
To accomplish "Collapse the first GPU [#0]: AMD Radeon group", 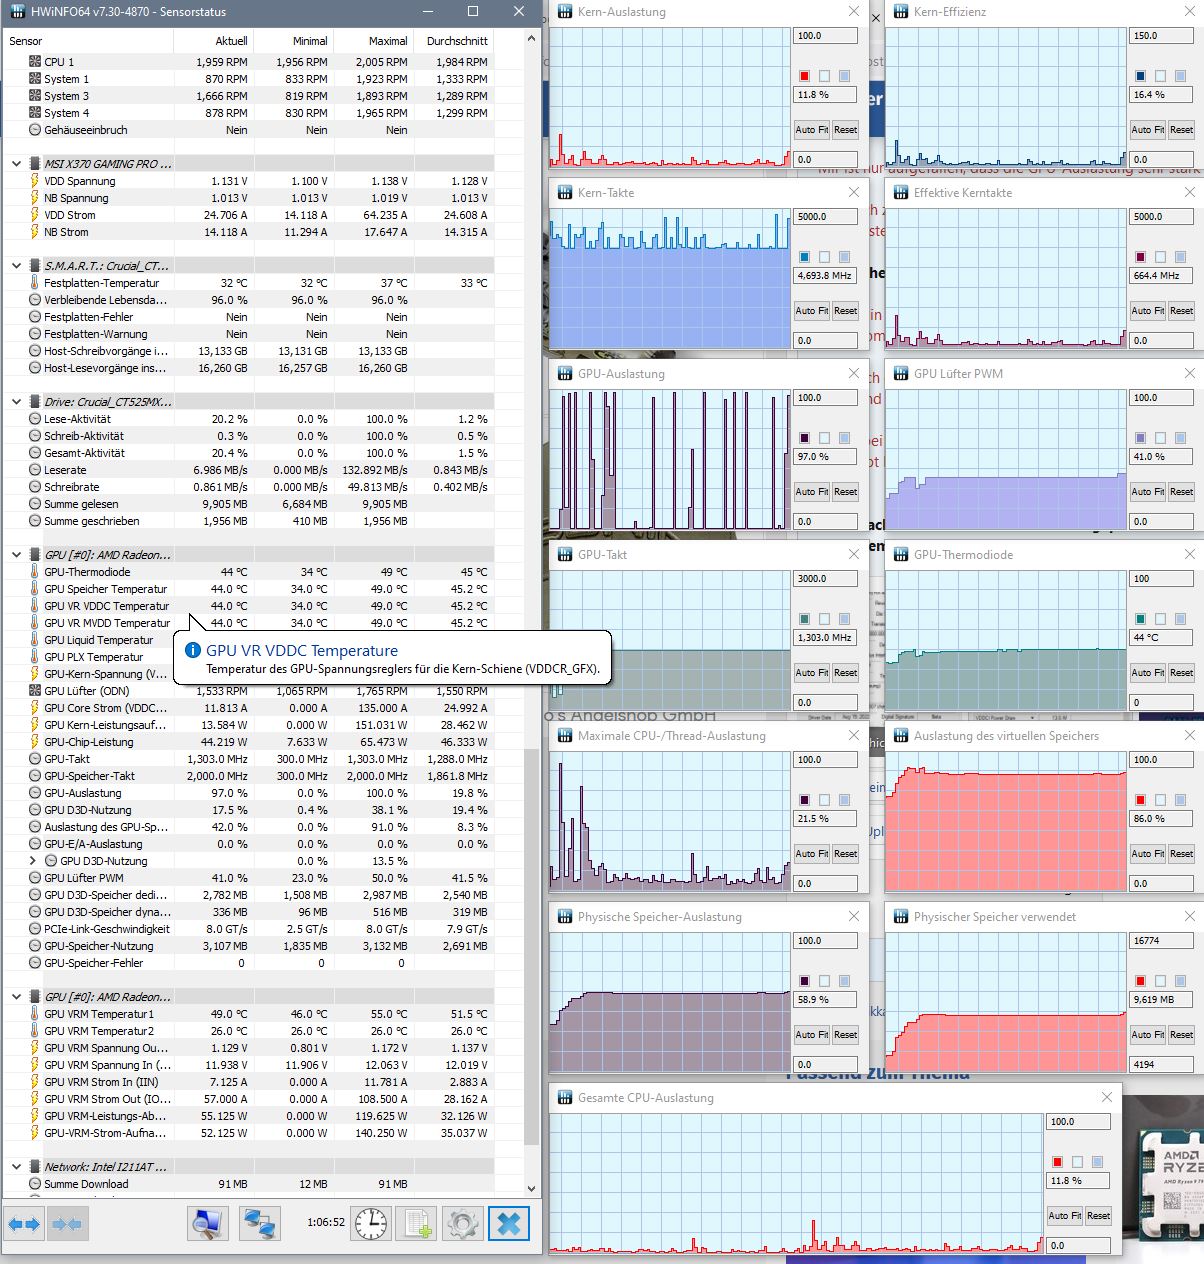I will click(x=16, y=555).
